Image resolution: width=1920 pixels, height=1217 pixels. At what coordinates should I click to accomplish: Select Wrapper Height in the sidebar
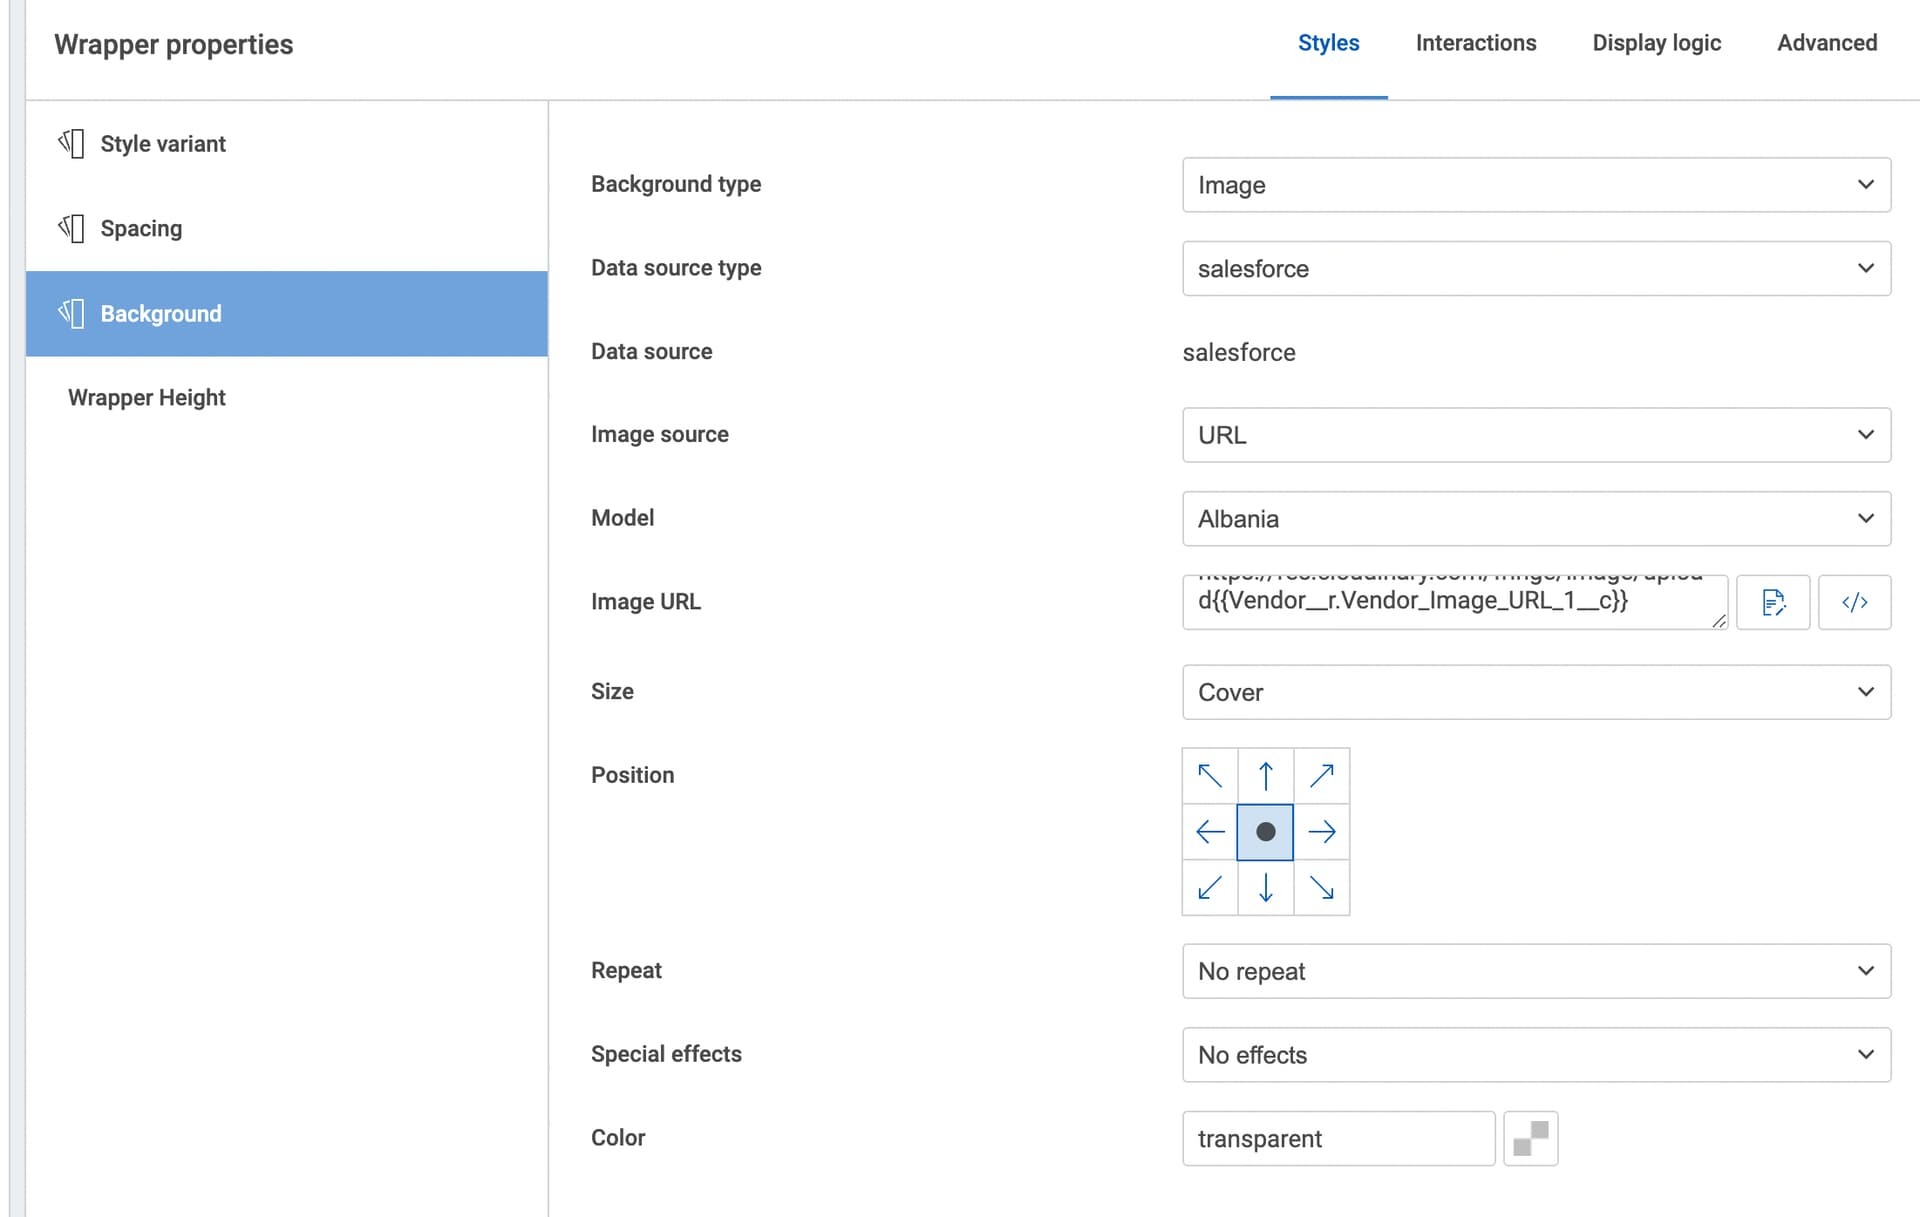click(x=287, y=397)
